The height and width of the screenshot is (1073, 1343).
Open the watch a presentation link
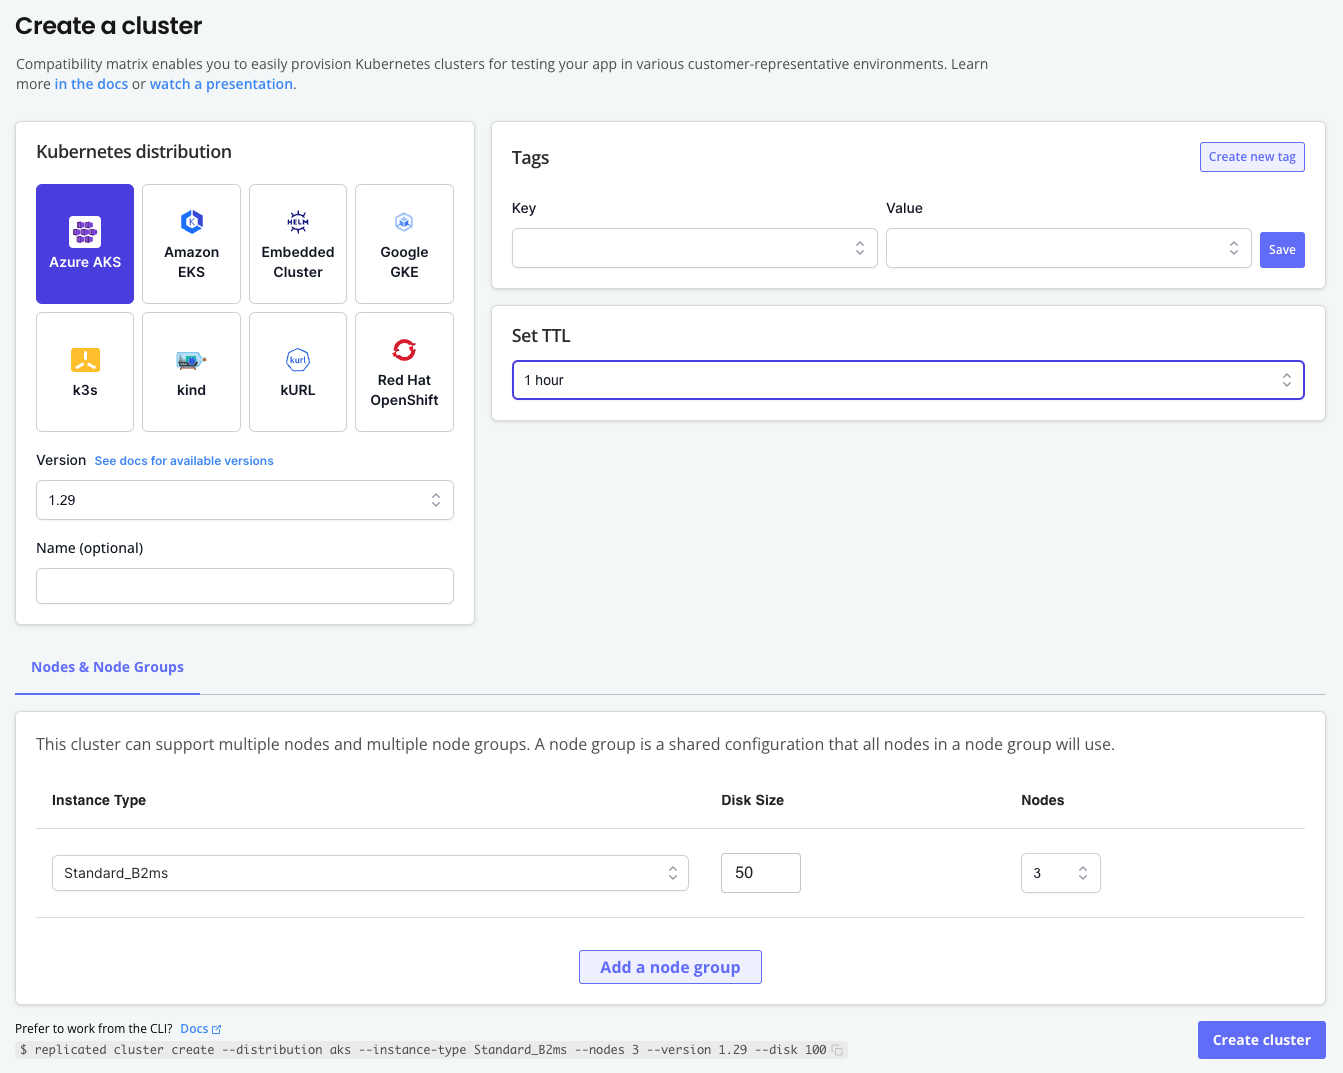(221, 83)
